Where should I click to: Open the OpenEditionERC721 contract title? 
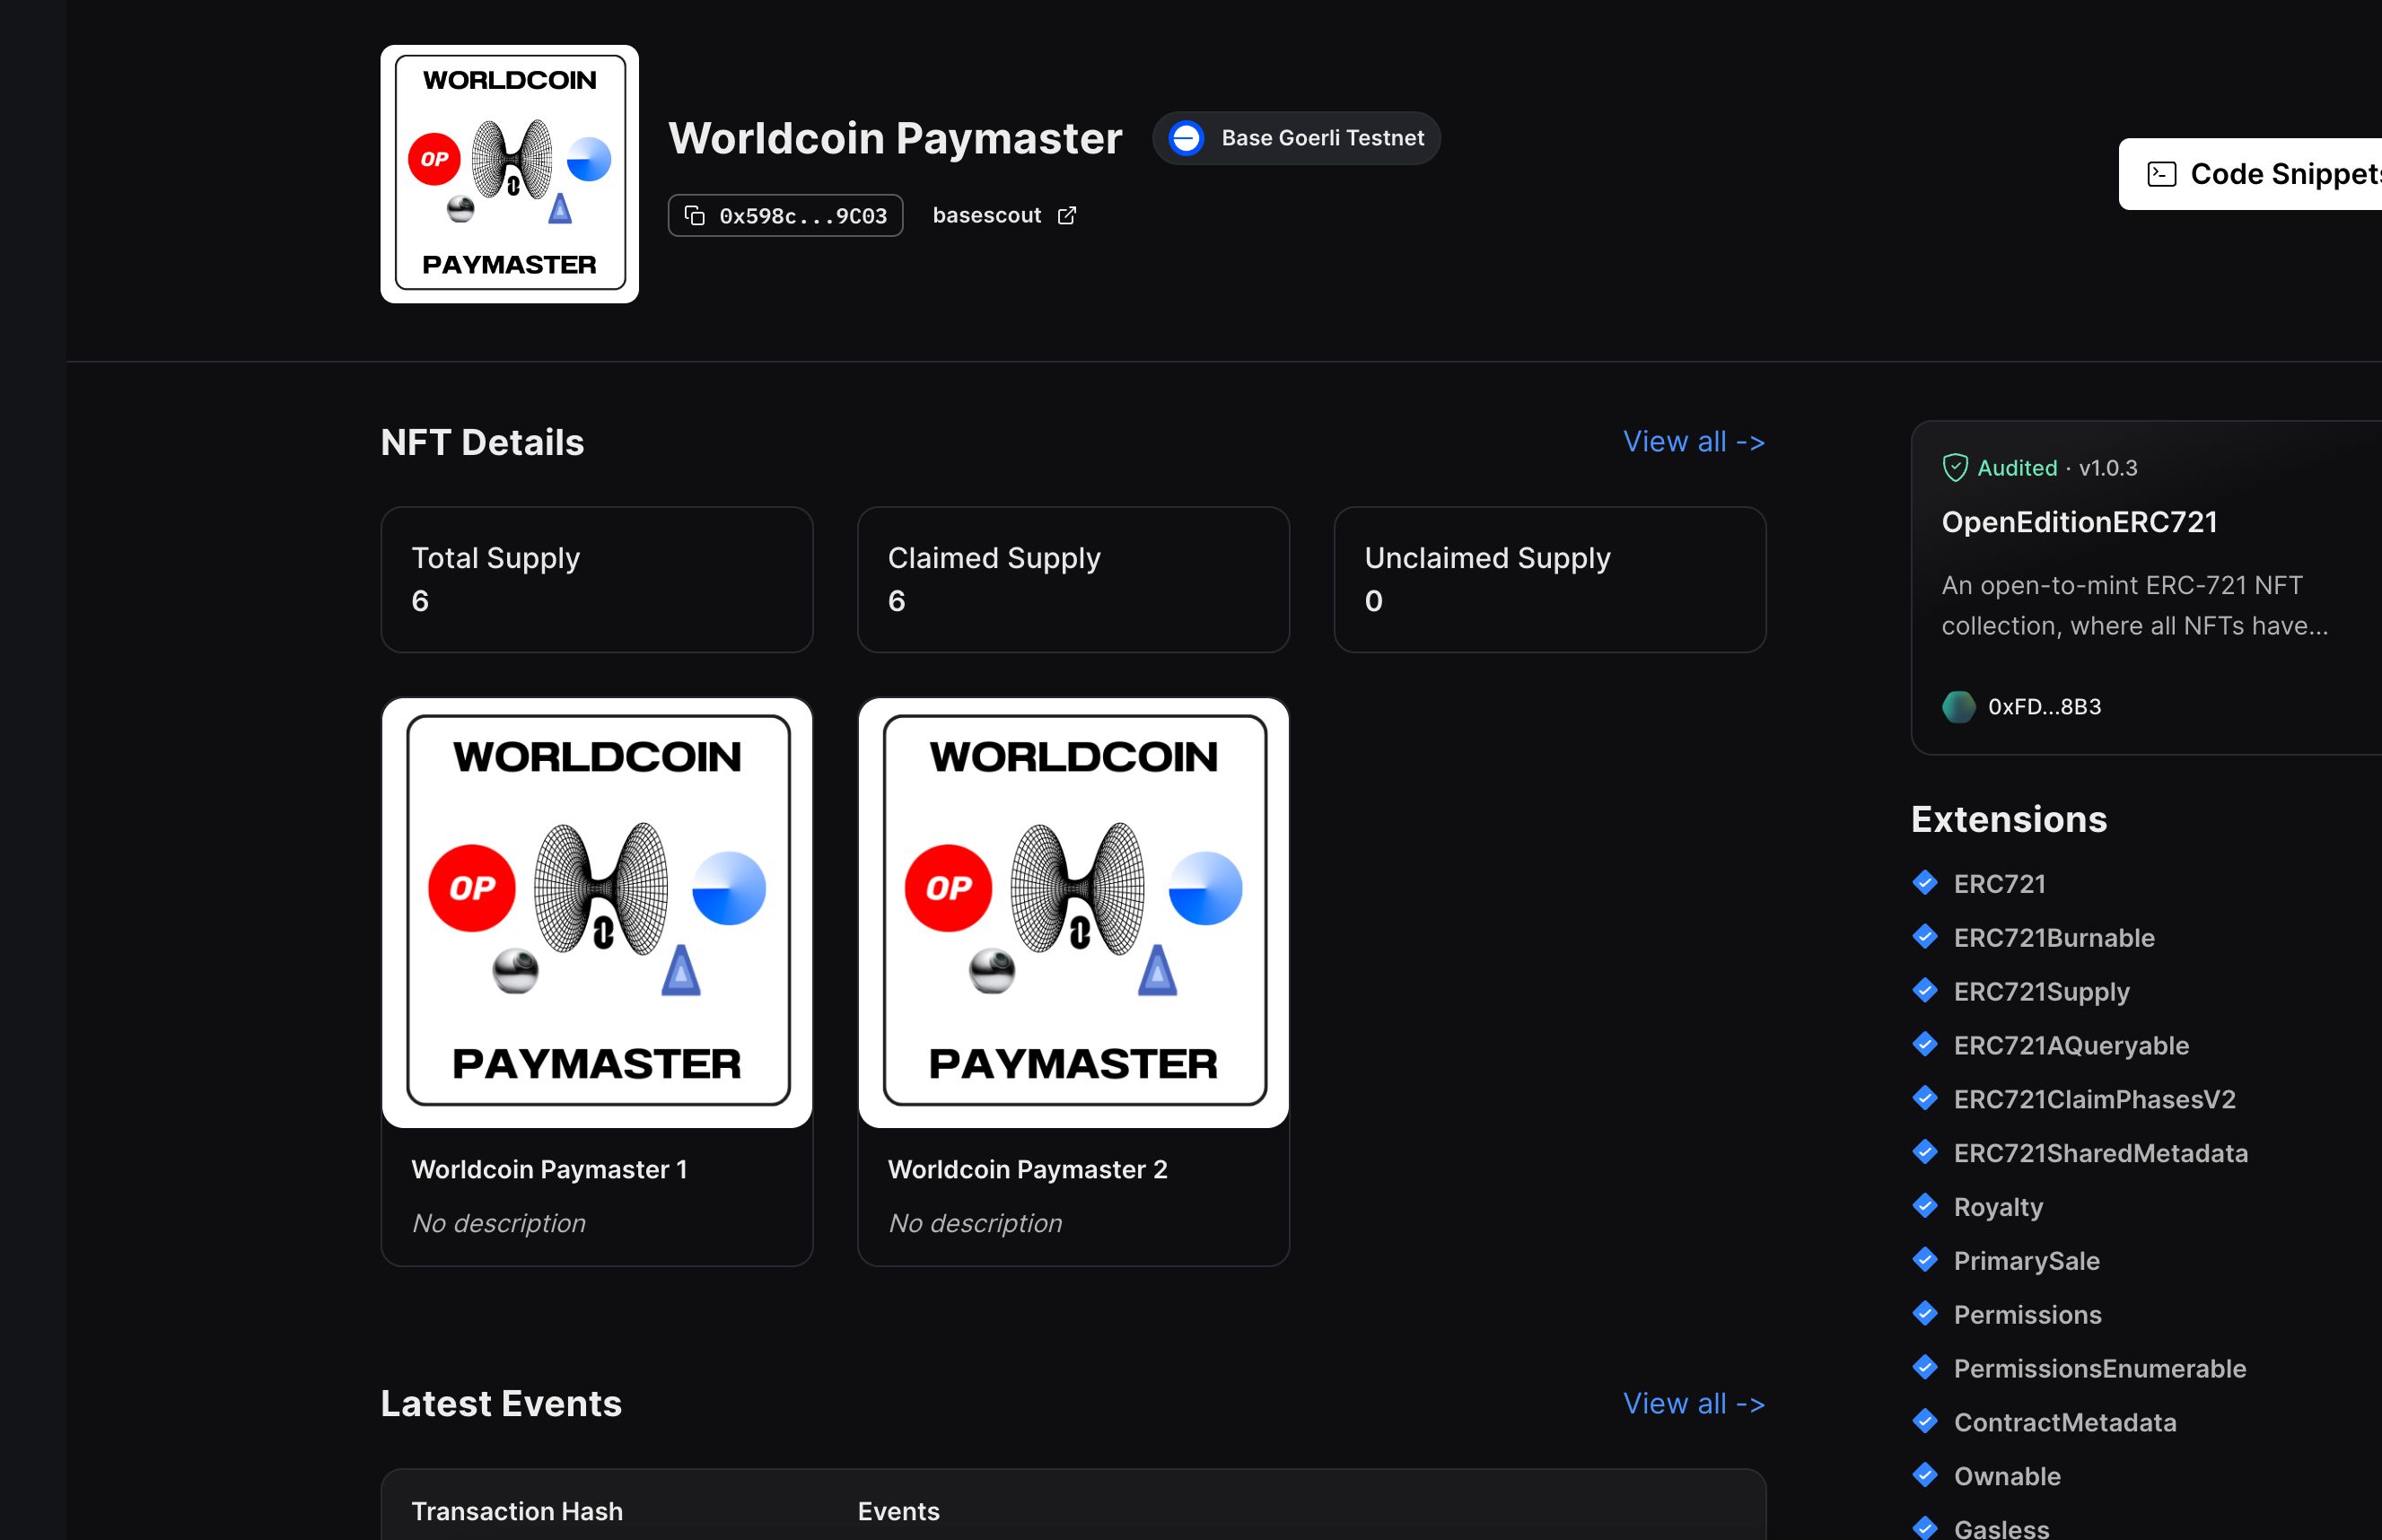coord(2079,522)
